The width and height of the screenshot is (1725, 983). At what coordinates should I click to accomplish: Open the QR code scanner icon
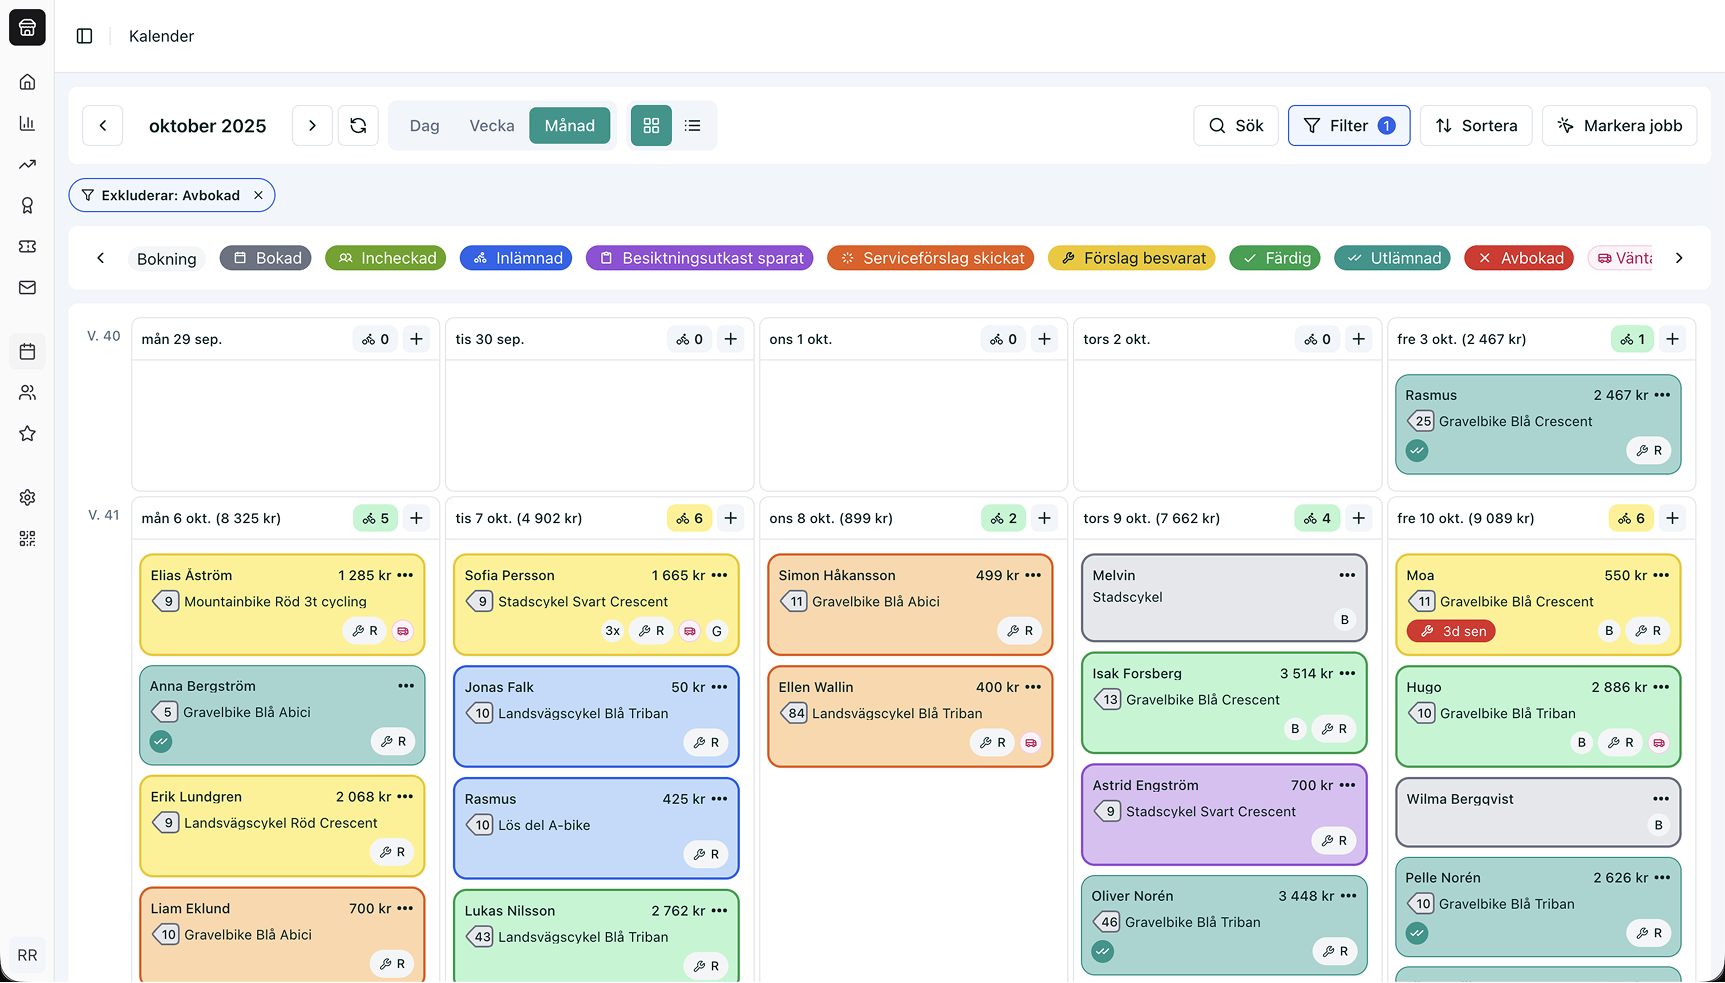27,538
